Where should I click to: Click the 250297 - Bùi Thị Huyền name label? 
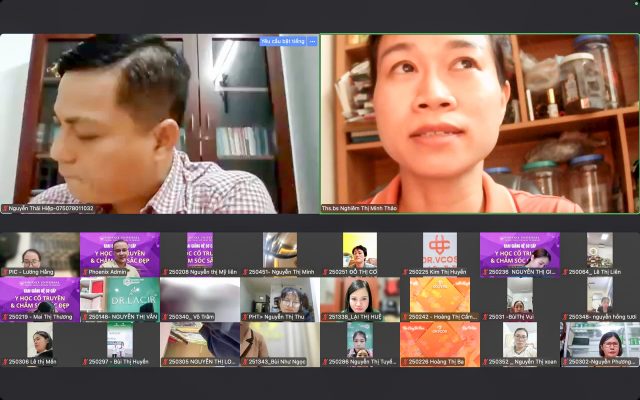tap(119, 362)
